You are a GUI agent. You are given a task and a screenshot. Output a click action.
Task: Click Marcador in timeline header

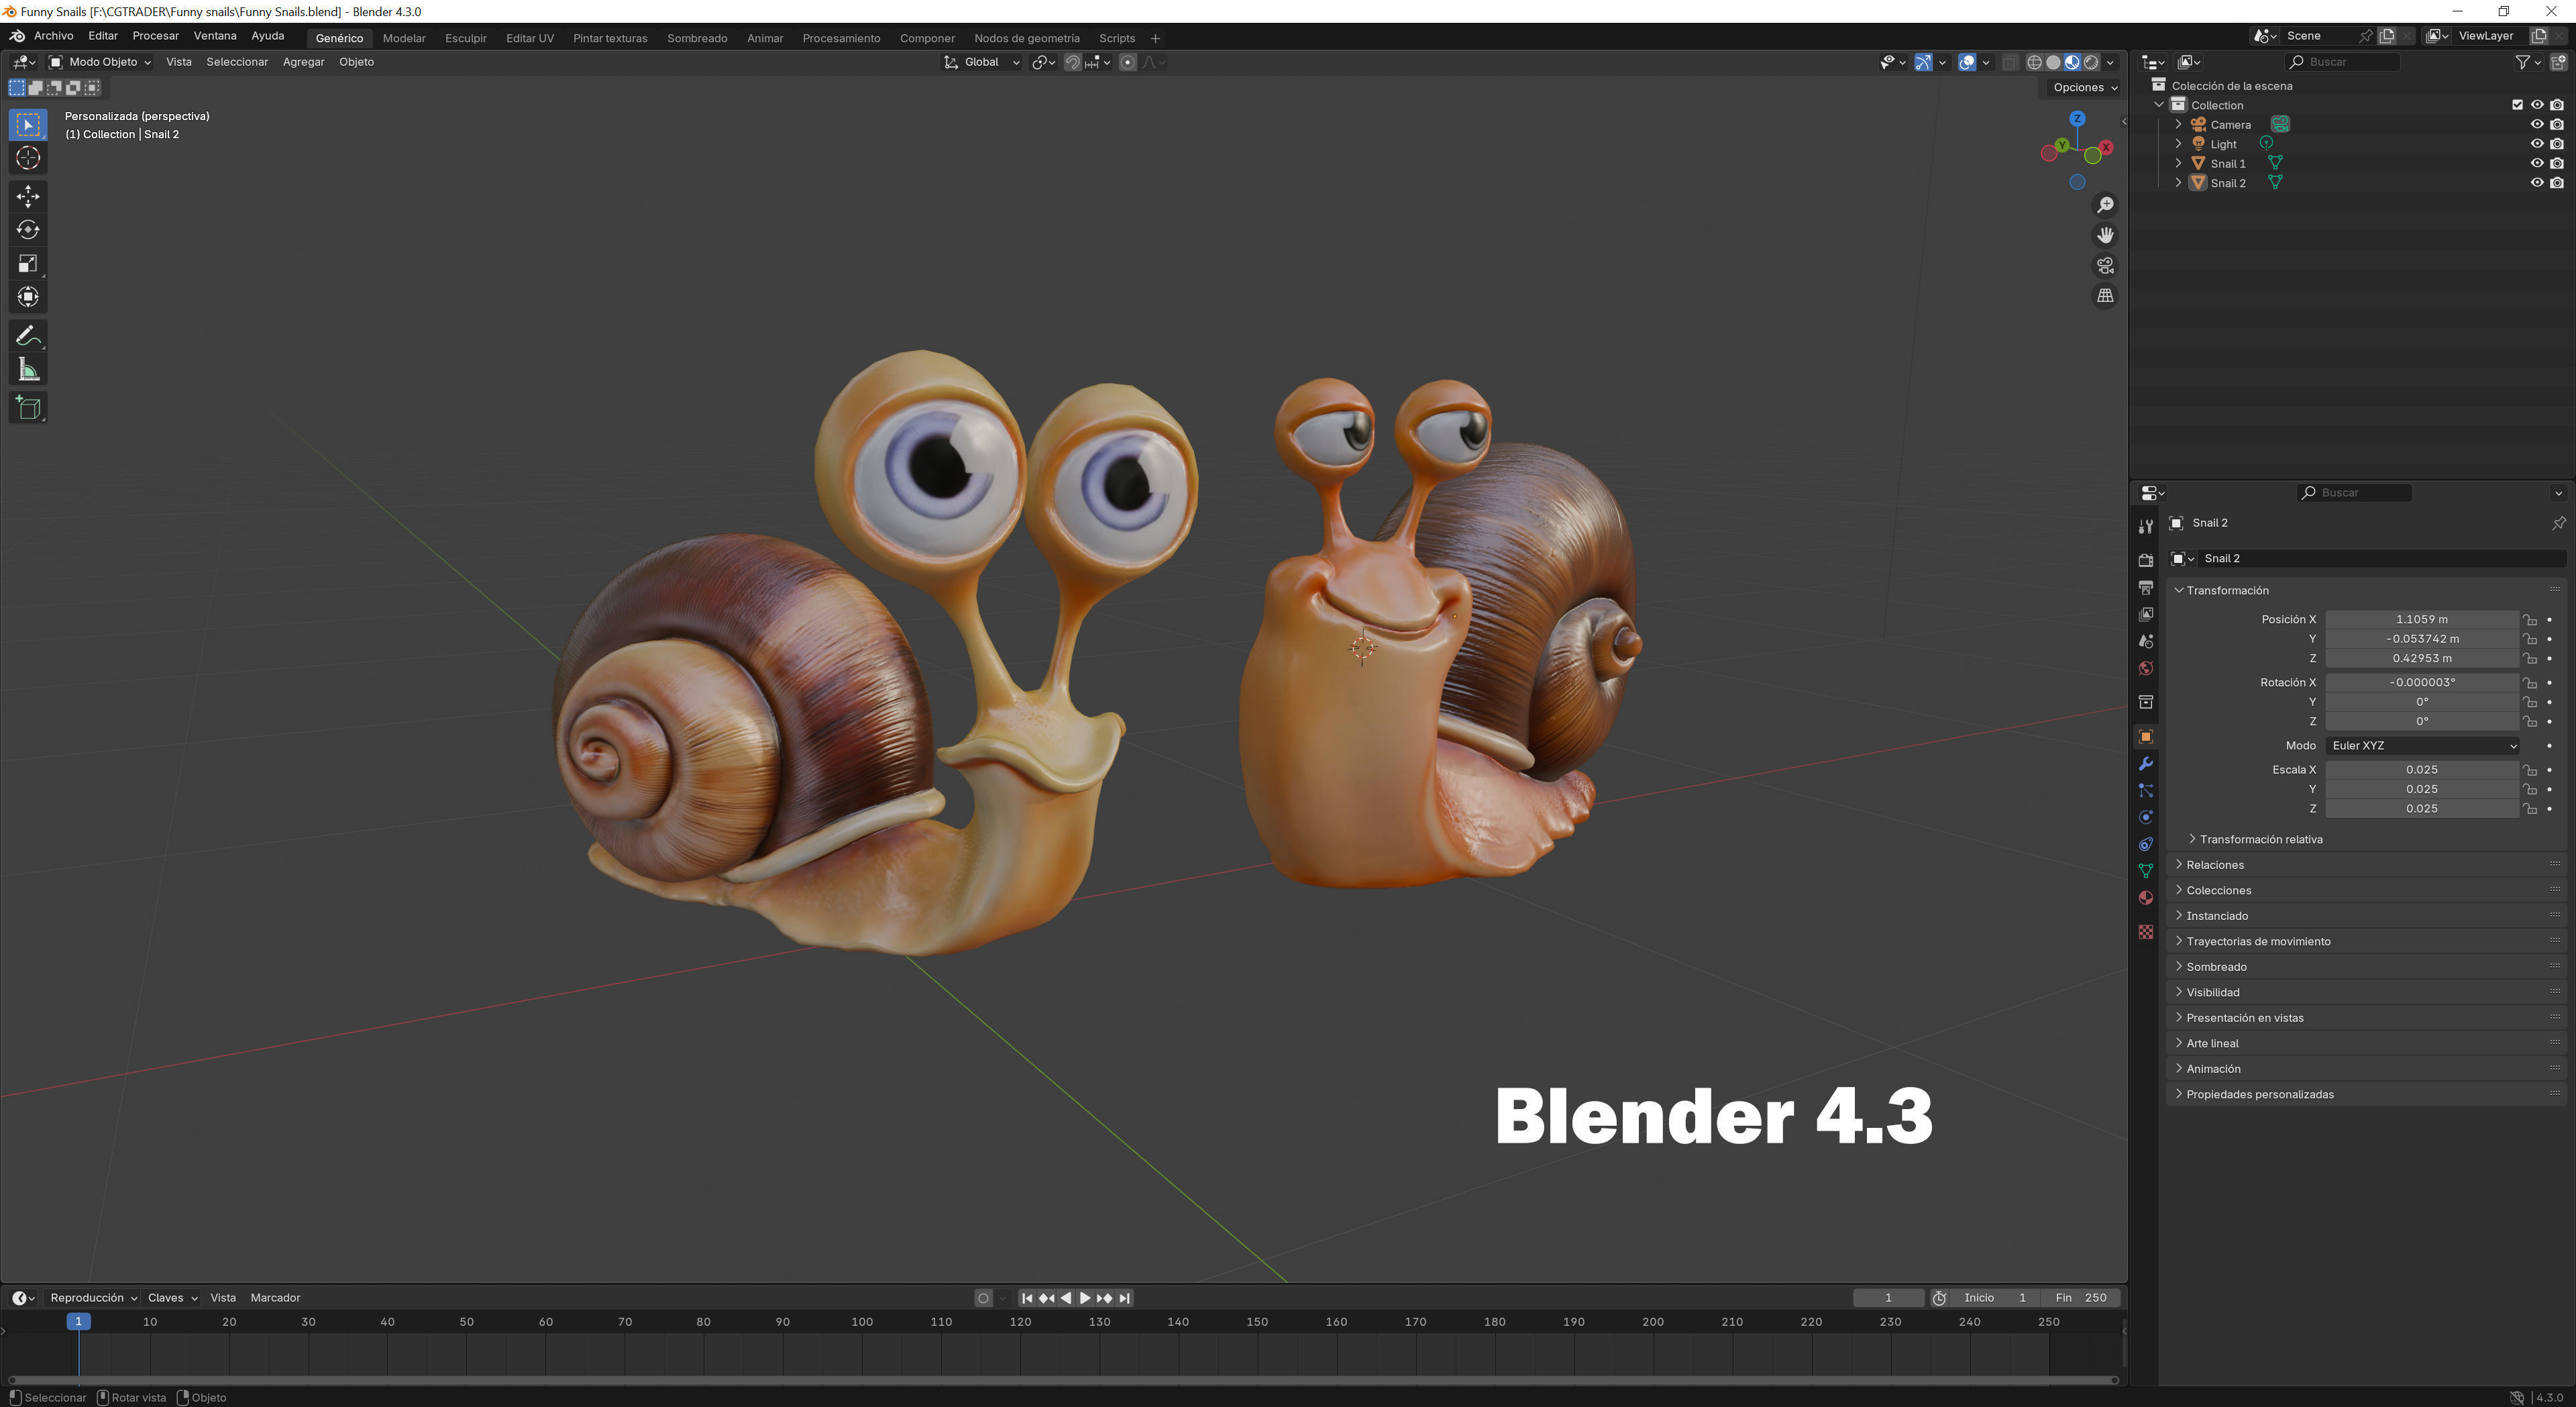275,1299
